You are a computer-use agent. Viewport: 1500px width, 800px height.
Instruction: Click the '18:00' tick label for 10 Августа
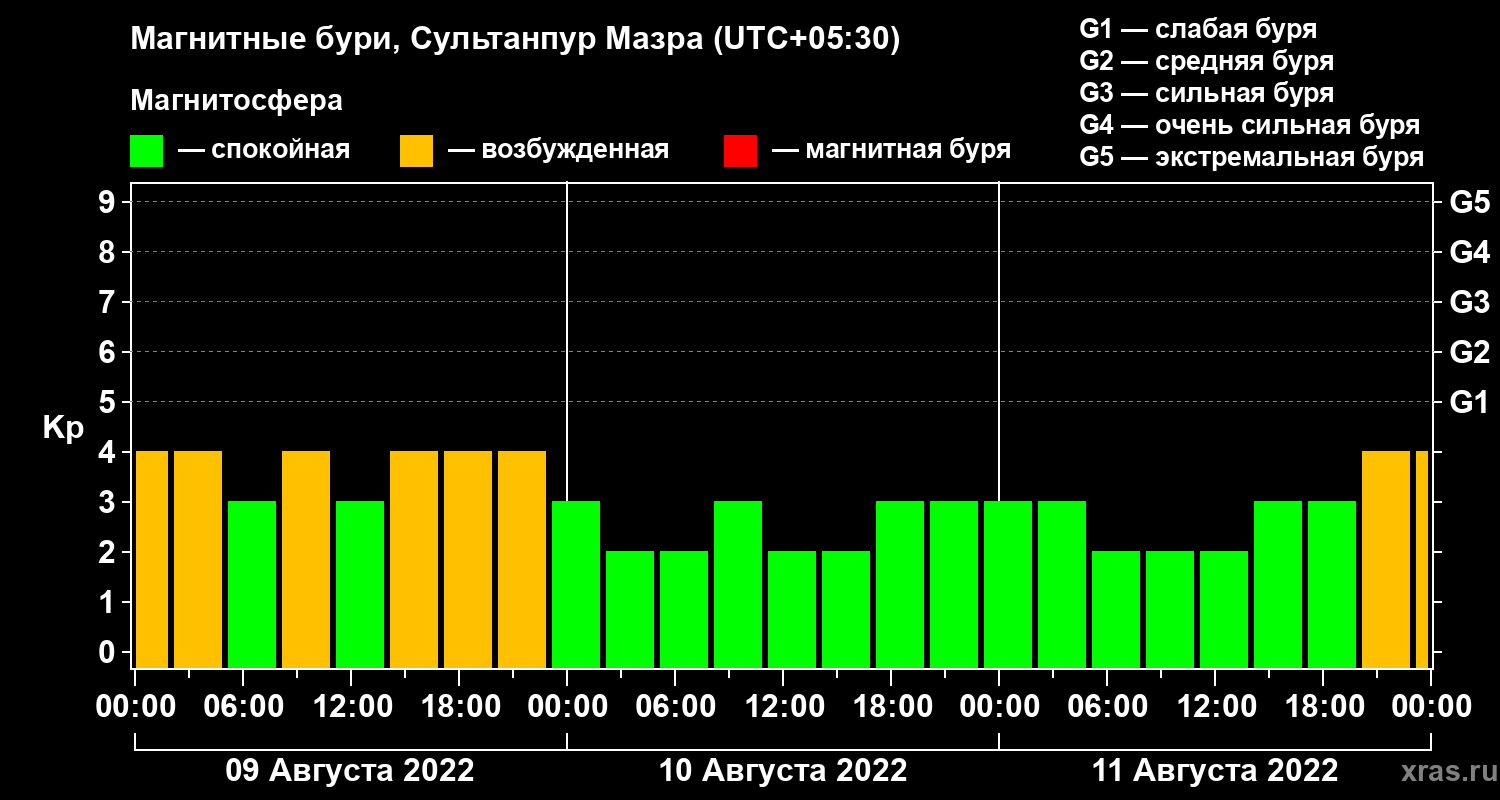tap(891, 706)
